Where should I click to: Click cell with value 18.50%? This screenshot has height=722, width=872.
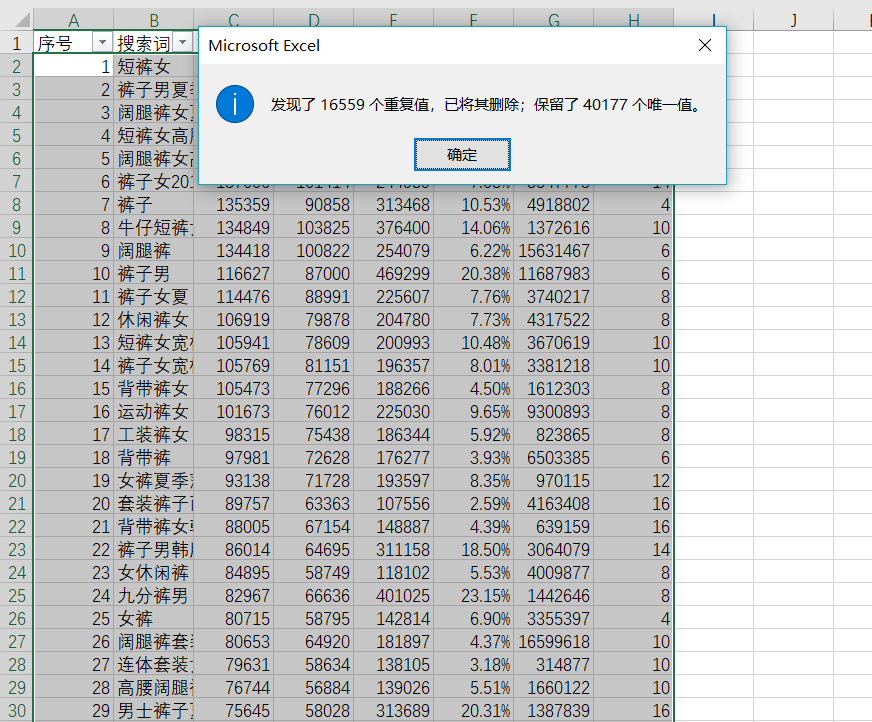pos(474,550)
